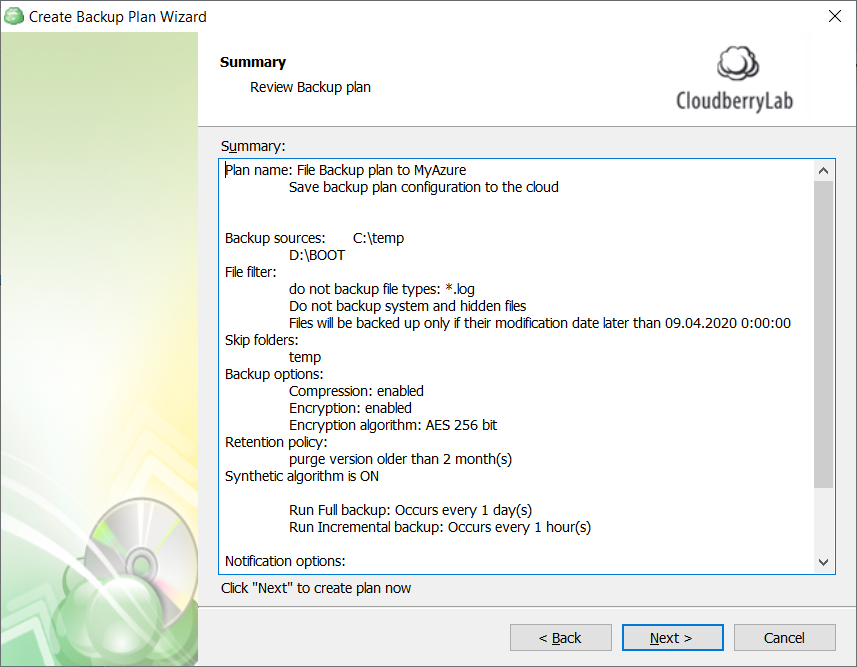Click the Next button to create plan

[672, 637]
